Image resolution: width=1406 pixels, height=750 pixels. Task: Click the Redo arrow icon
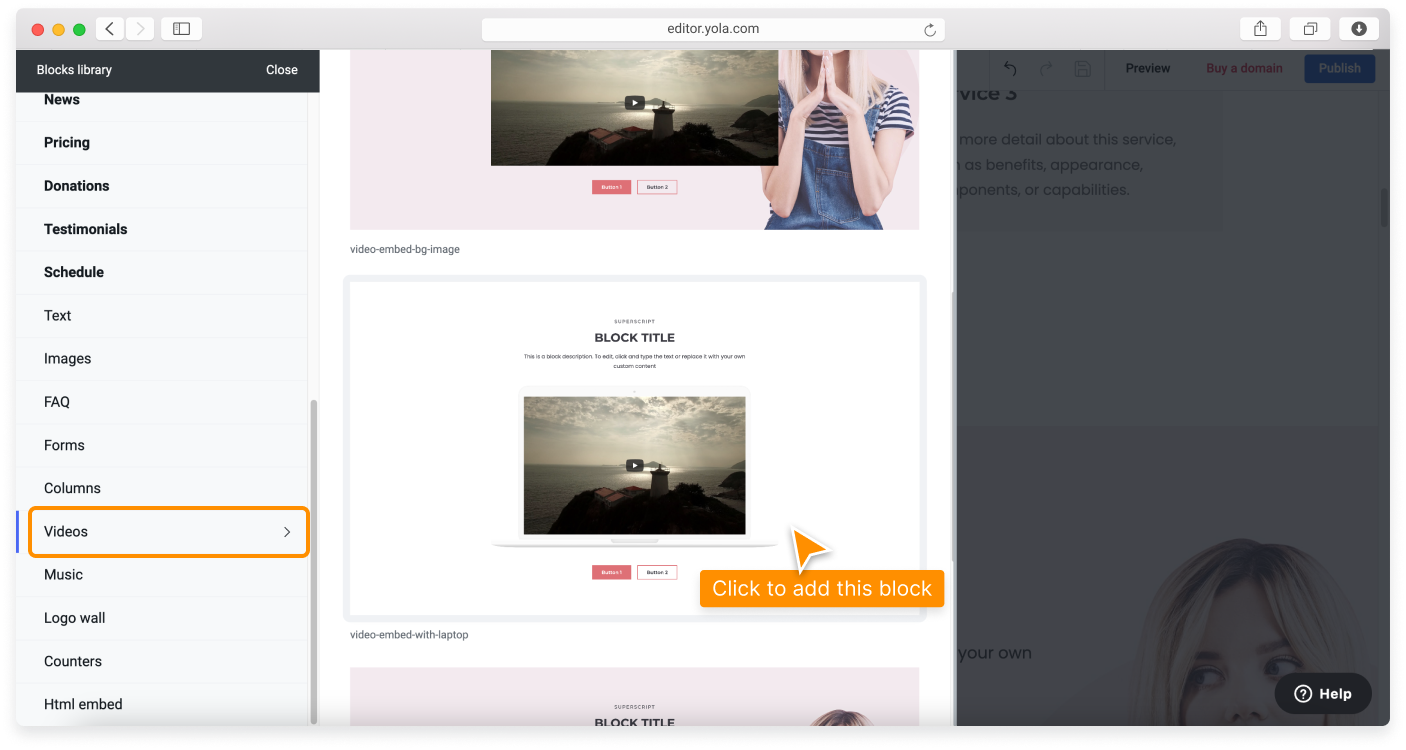click(x=1045, y=68)
